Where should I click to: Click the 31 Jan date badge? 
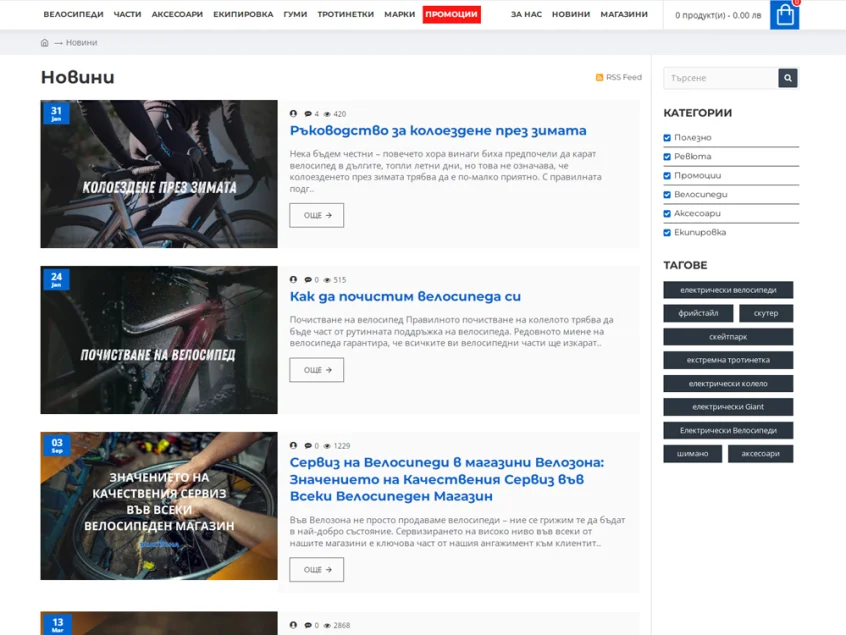(56, 113)
